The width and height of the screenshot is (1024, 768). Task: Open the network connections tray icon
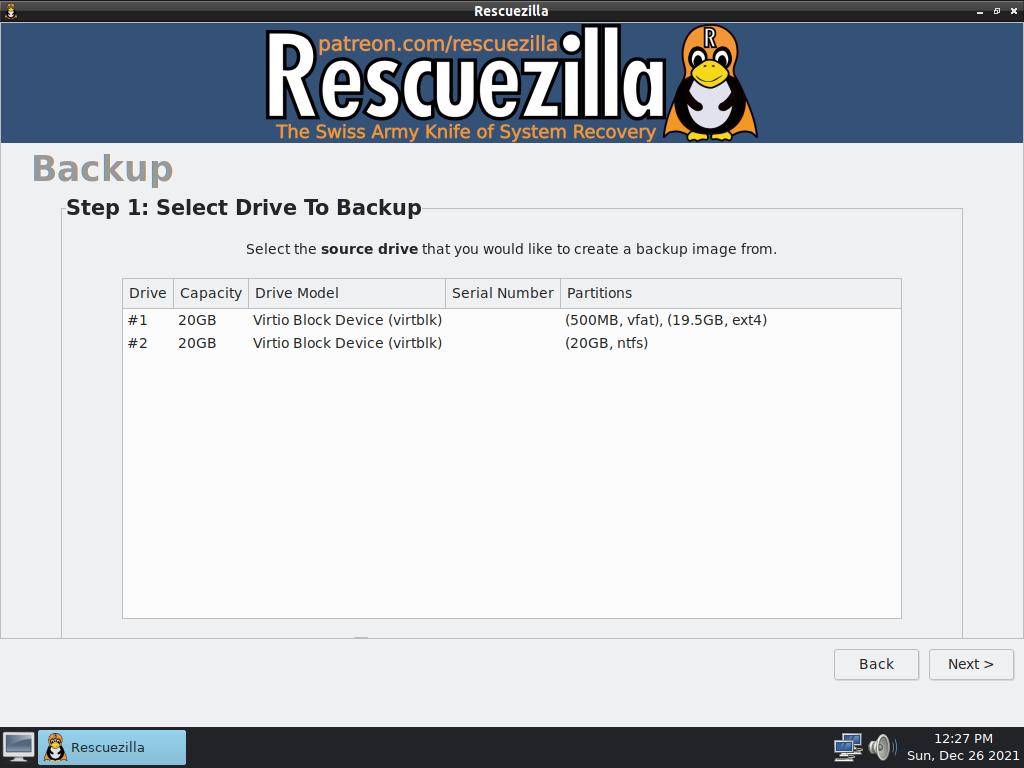point(848,747)
